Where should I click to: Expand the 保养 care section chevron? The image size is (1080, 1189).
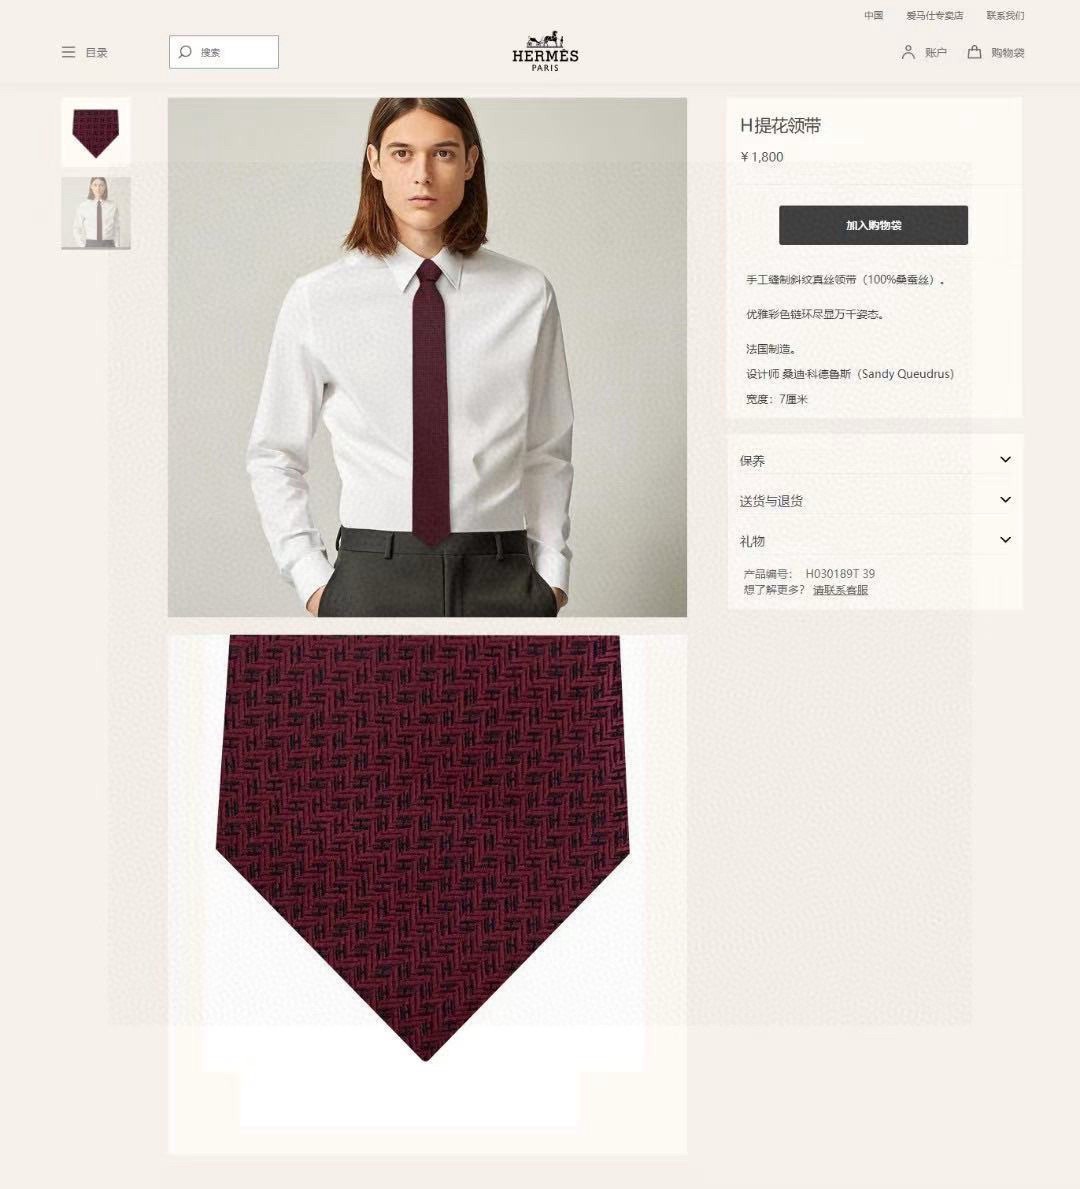1005,460
